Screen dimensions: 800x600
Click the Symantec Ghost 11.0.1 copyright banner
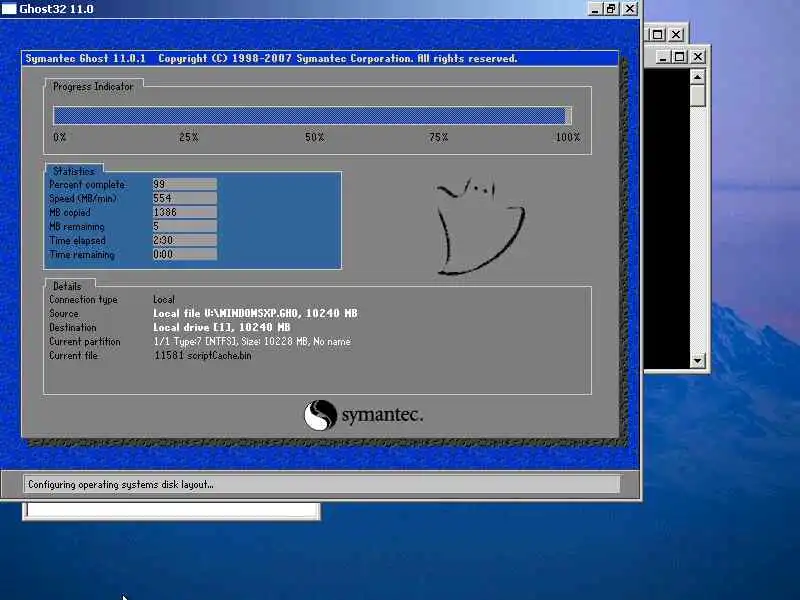click(320, 58)
